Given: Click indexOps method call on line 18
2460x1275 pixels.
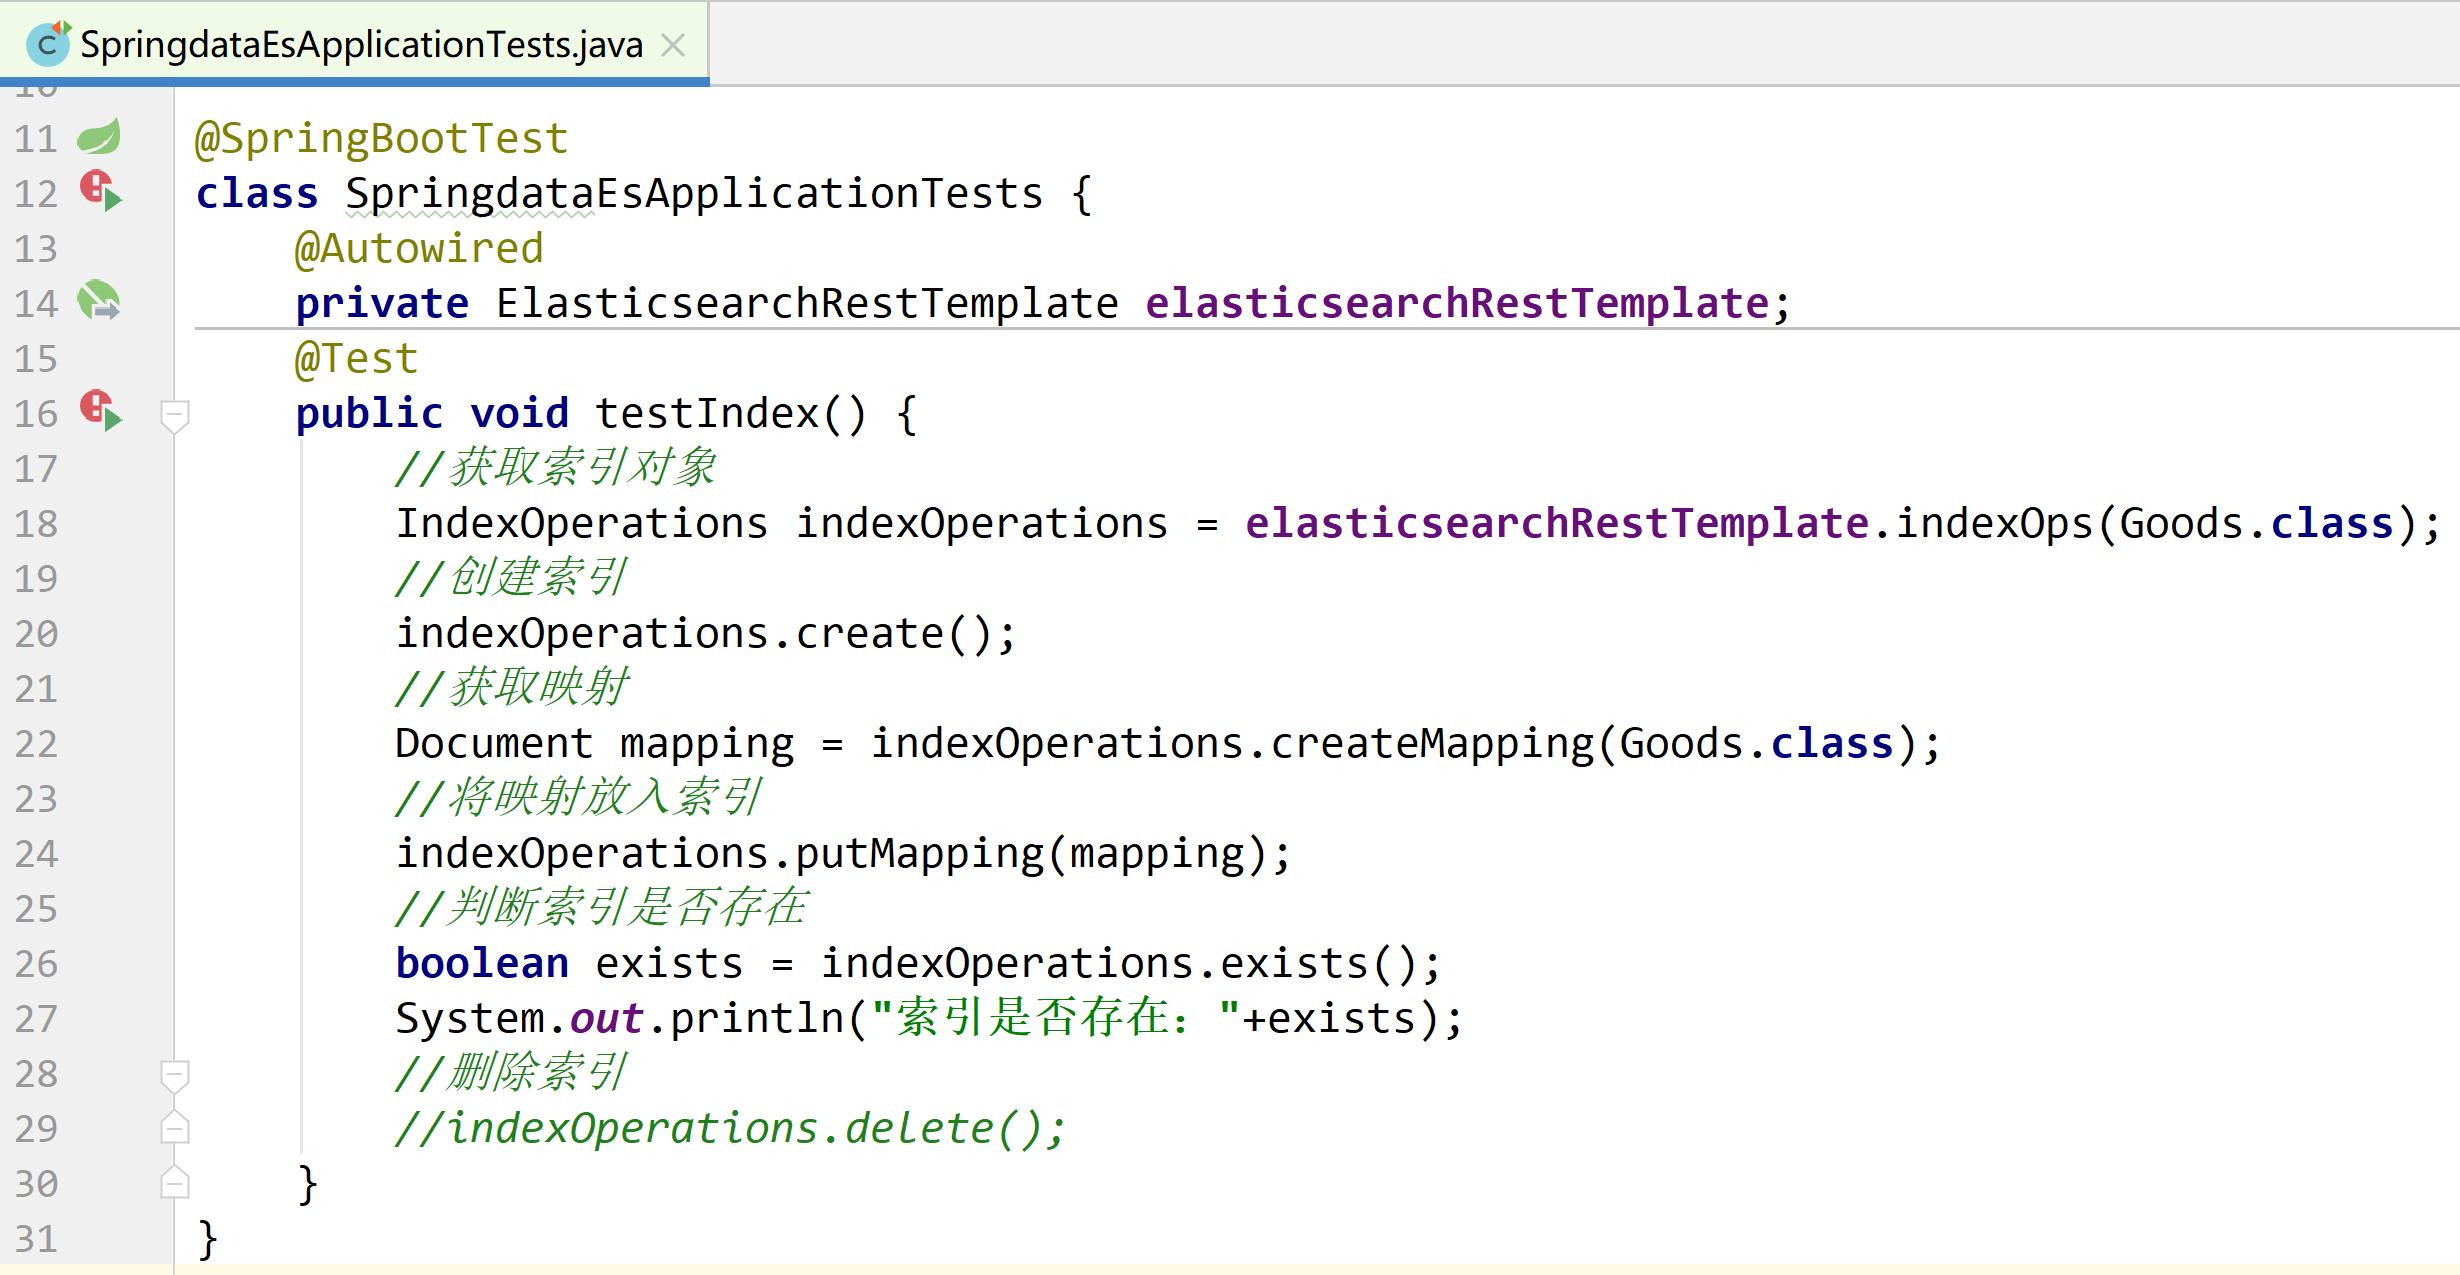Looking at the screenshot, I should click(x=1994, y=523).
